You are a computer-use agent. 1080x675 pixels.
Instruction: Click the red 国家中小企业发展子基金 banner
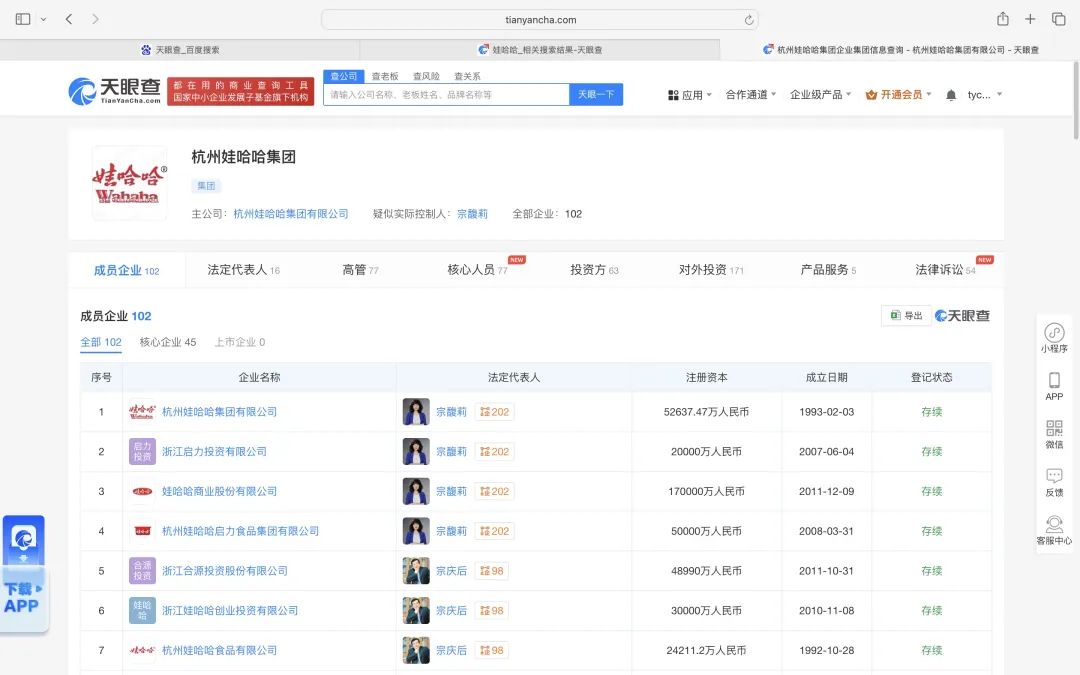pyautogui.click(x=240, y=92)
